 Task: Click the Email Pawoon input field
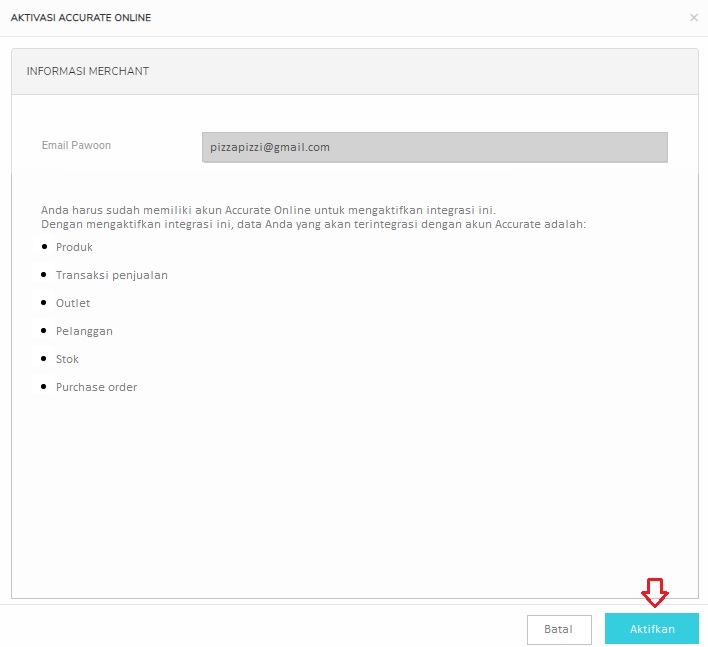(x=434, y=147)
